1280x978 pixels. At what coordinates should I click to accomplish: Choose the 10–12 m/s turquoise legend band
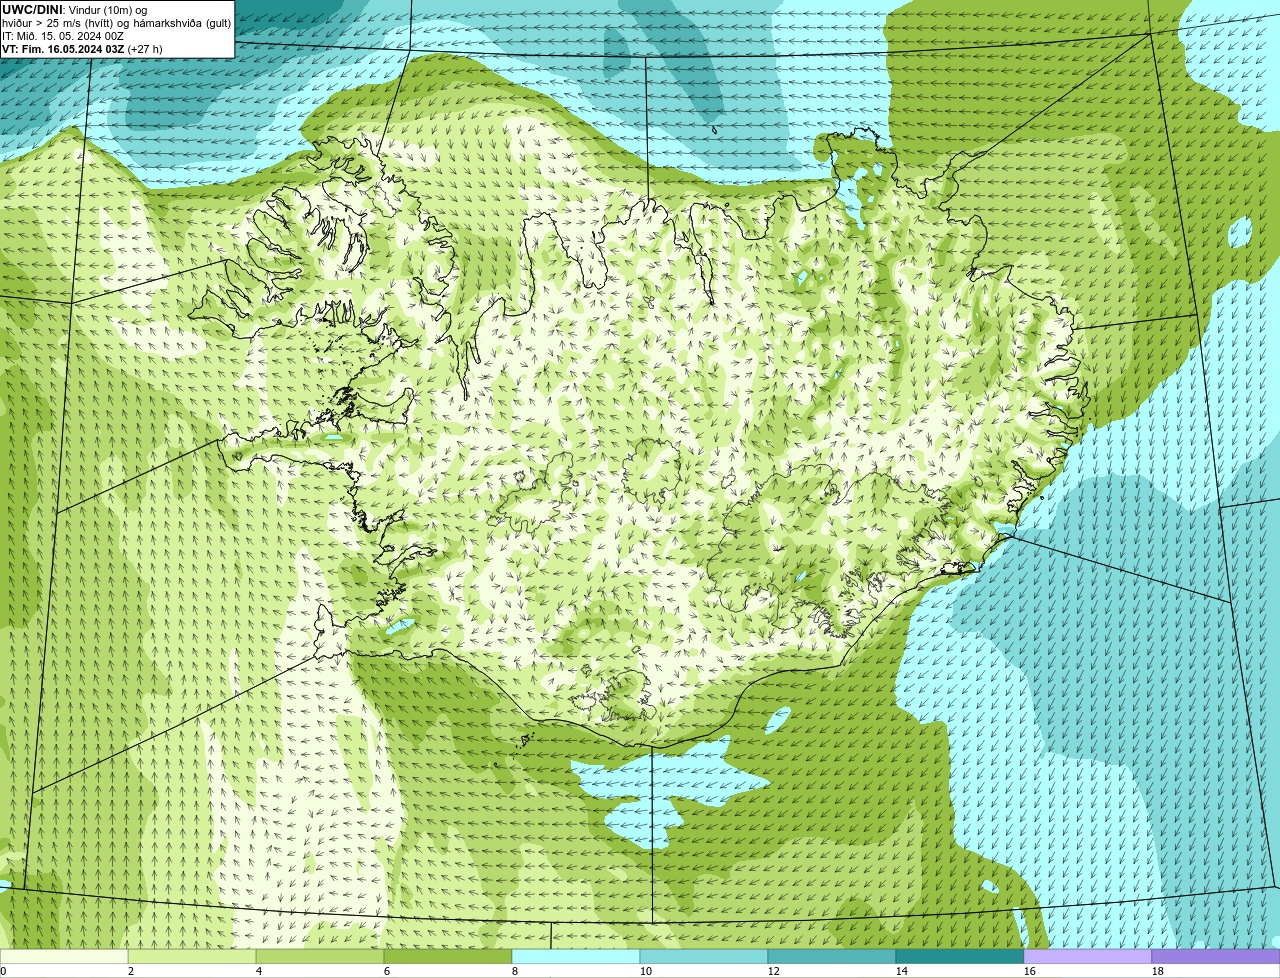click(x=704, y=956)
